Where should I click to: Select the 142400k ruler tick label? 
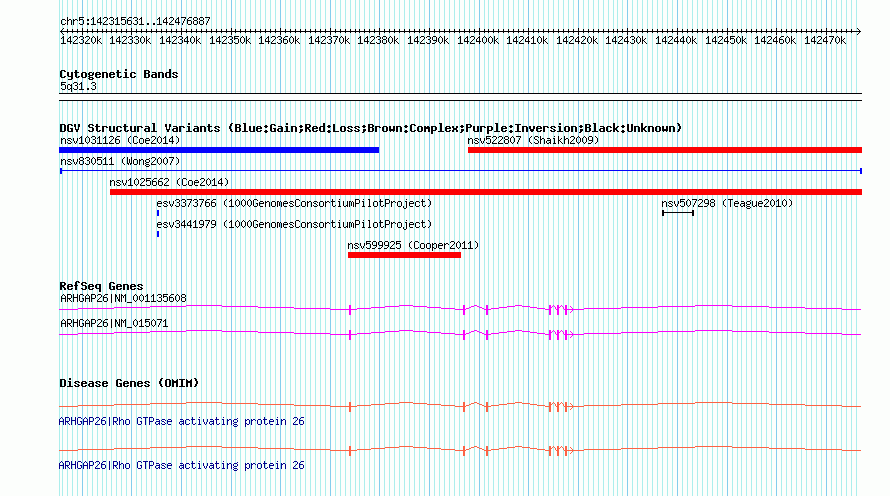[478, 40]
